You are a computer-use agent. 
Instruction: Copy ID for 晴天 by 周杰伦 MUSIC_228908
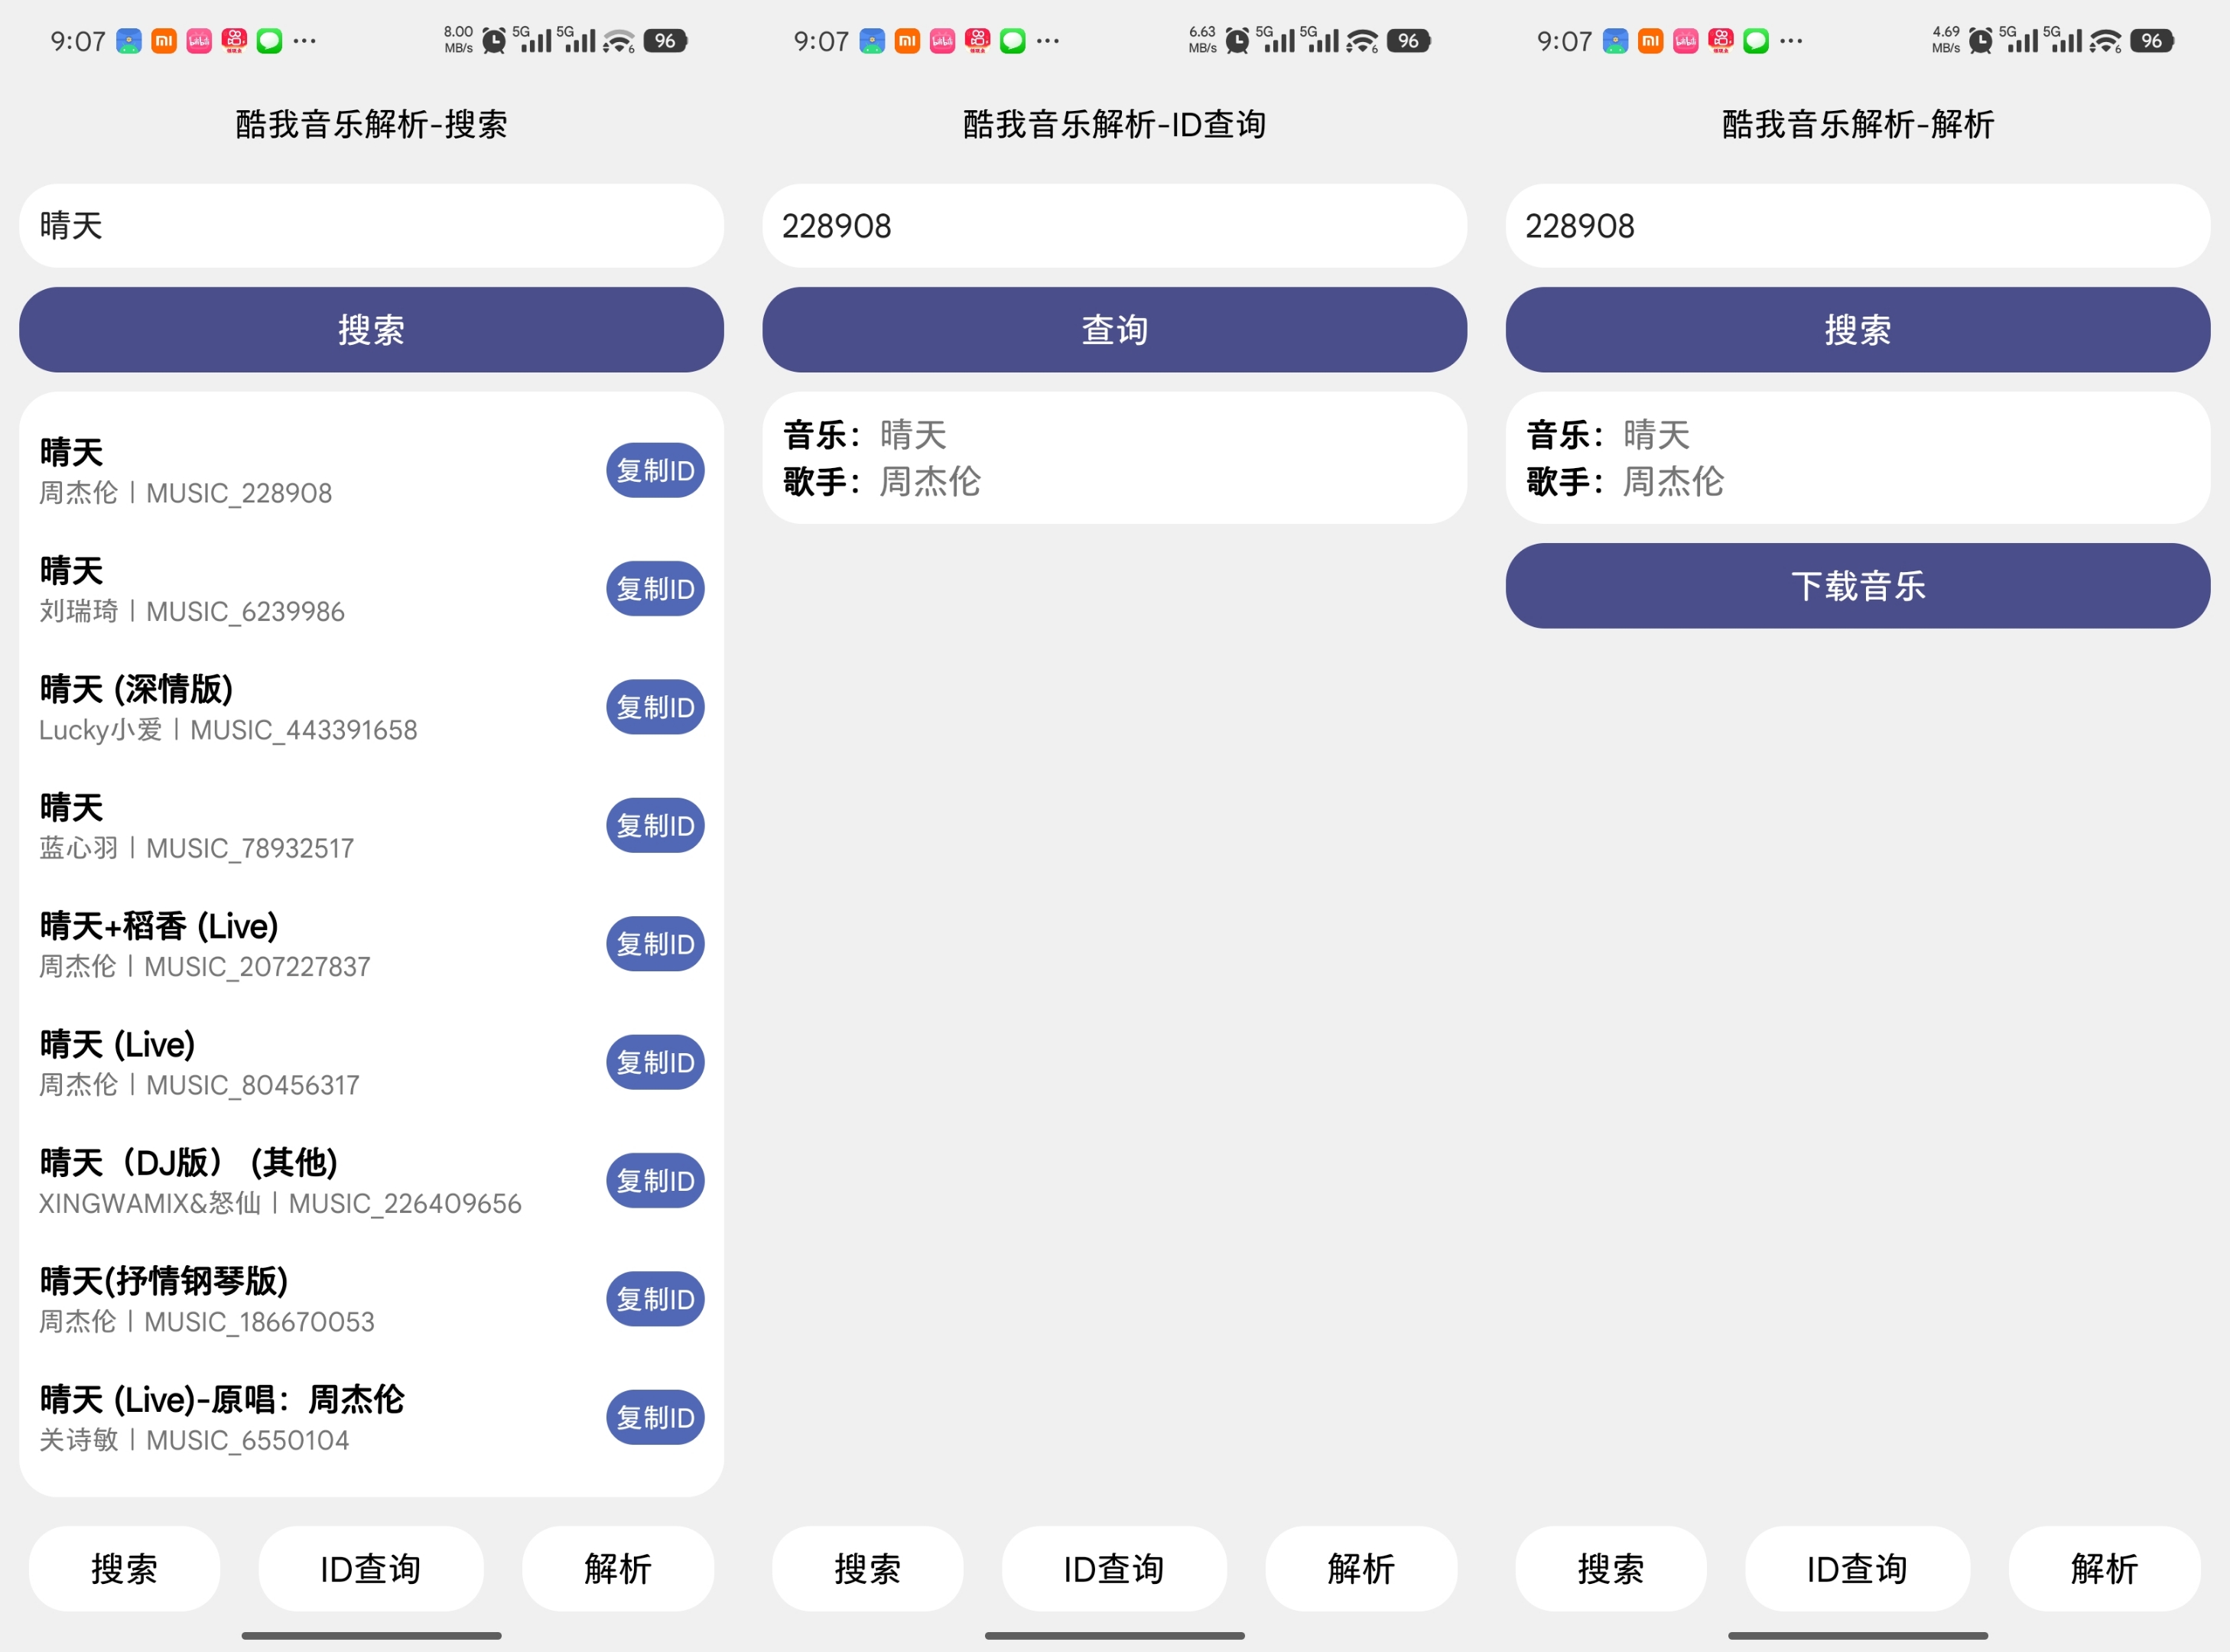[x=655, y=470]
